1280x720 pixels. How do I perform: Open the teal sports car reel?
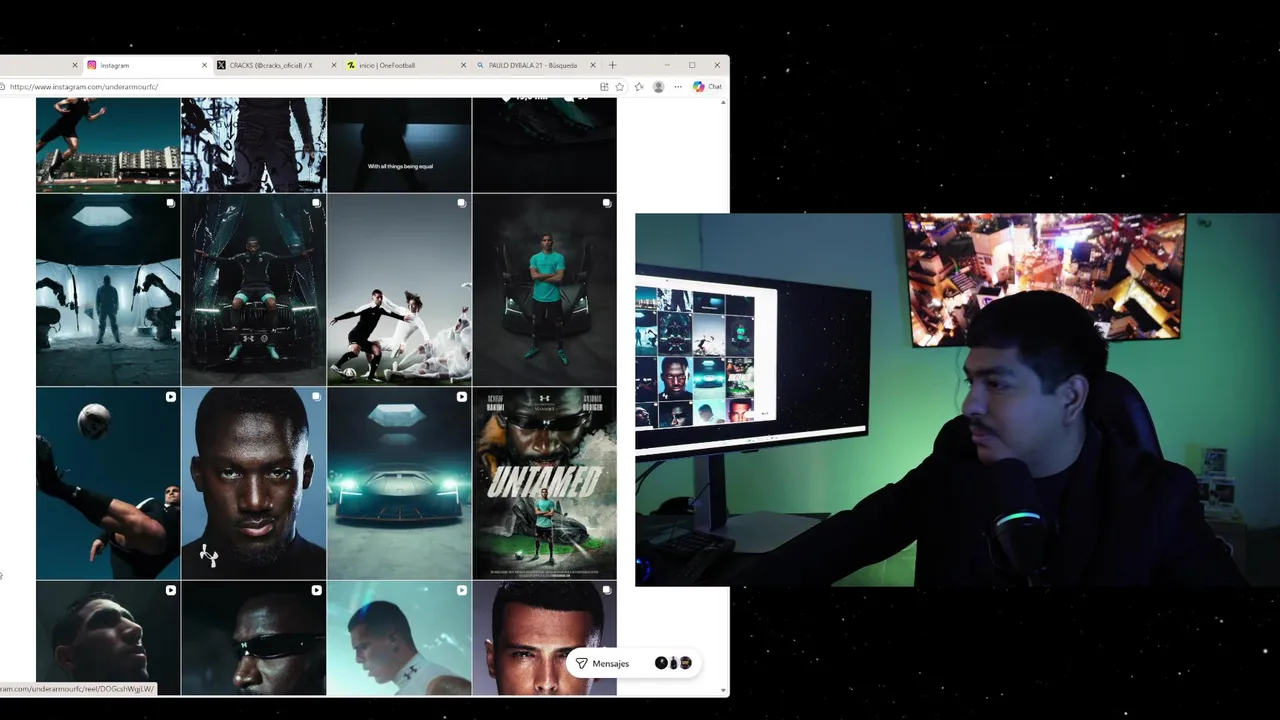(x=399, y=484)
